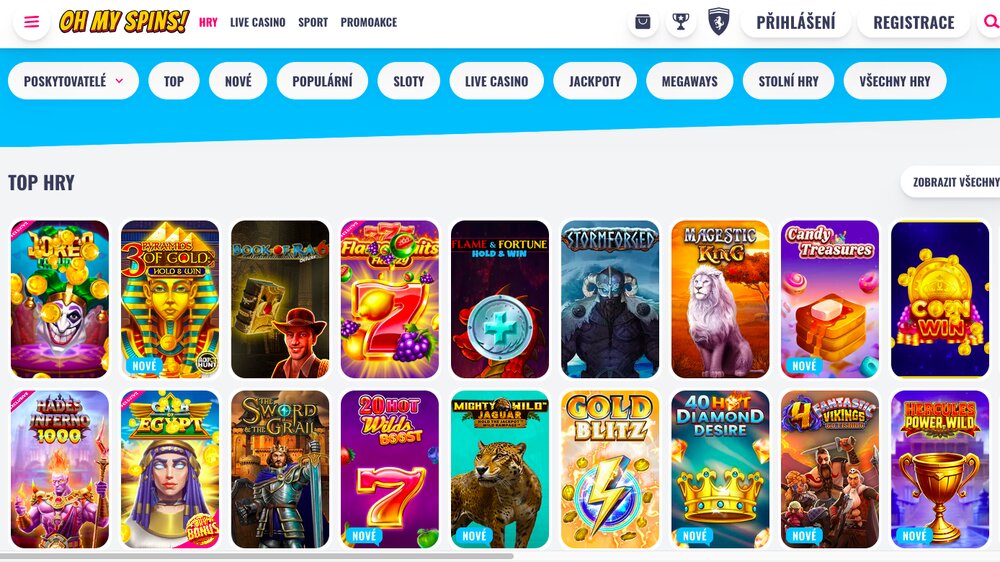Viewport: 1000px width, 562px height.
Task: Open the Majestic King game thumbnail
Action: 721,299
